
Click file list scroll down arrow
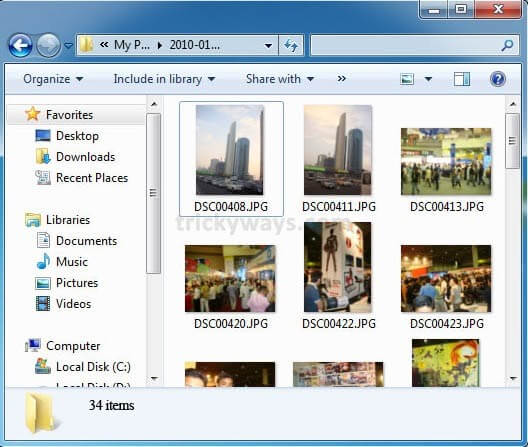tap(513, 379)
